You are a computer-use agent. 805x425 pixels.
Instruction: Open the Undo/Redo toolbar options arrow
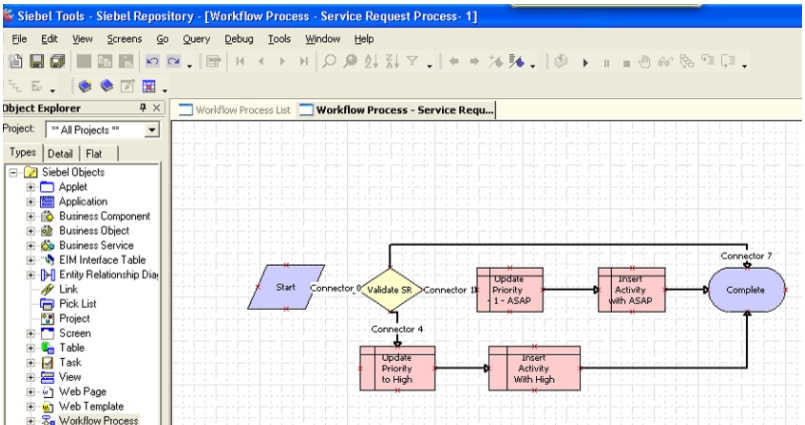pos(189,66)
